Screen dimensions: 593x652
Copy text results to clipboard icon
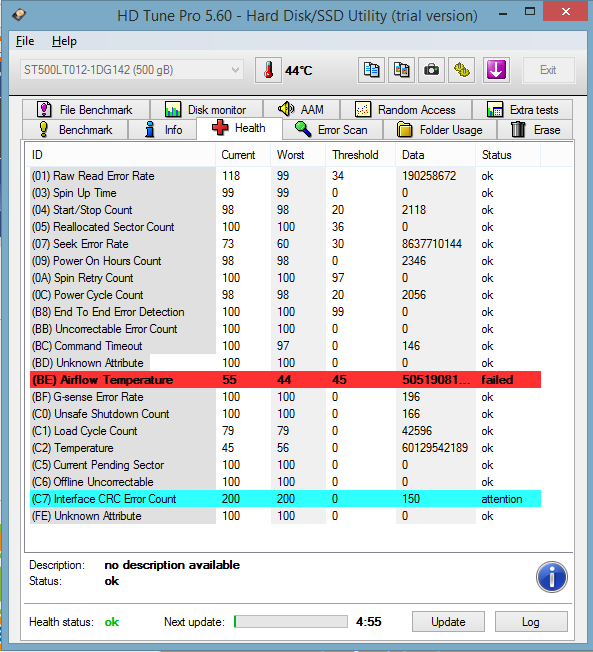pos(371,70)
